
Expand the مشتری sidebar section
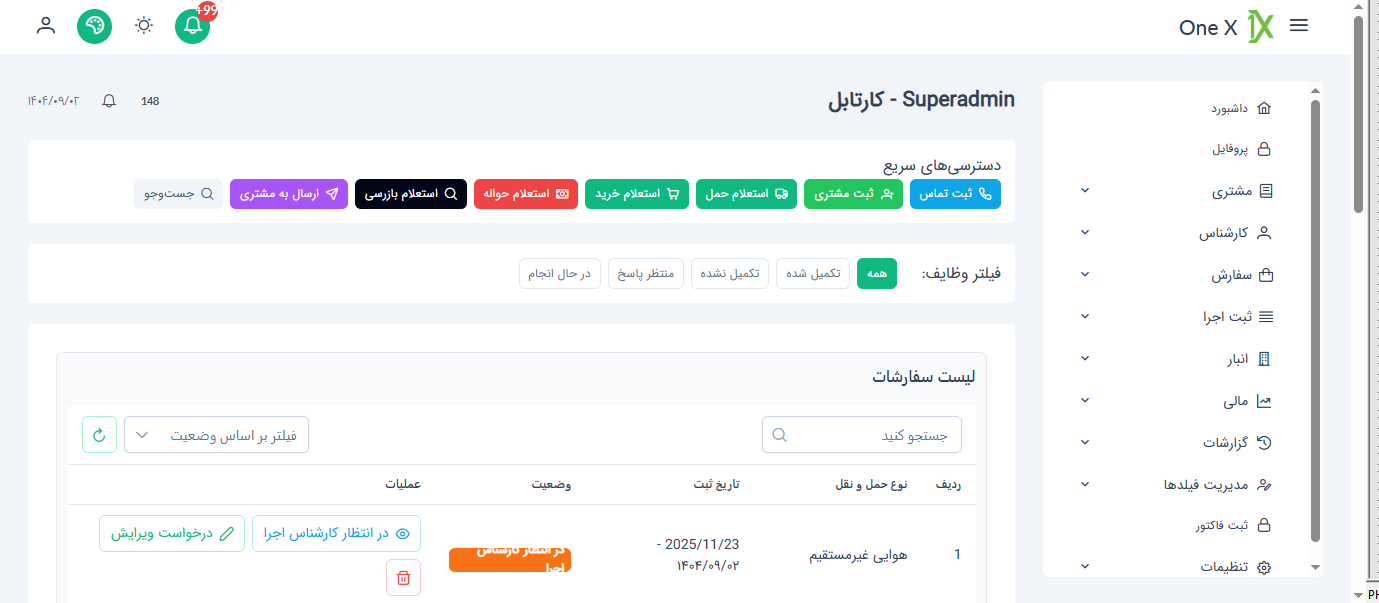pyautogui.click(x=1084, y=190)
